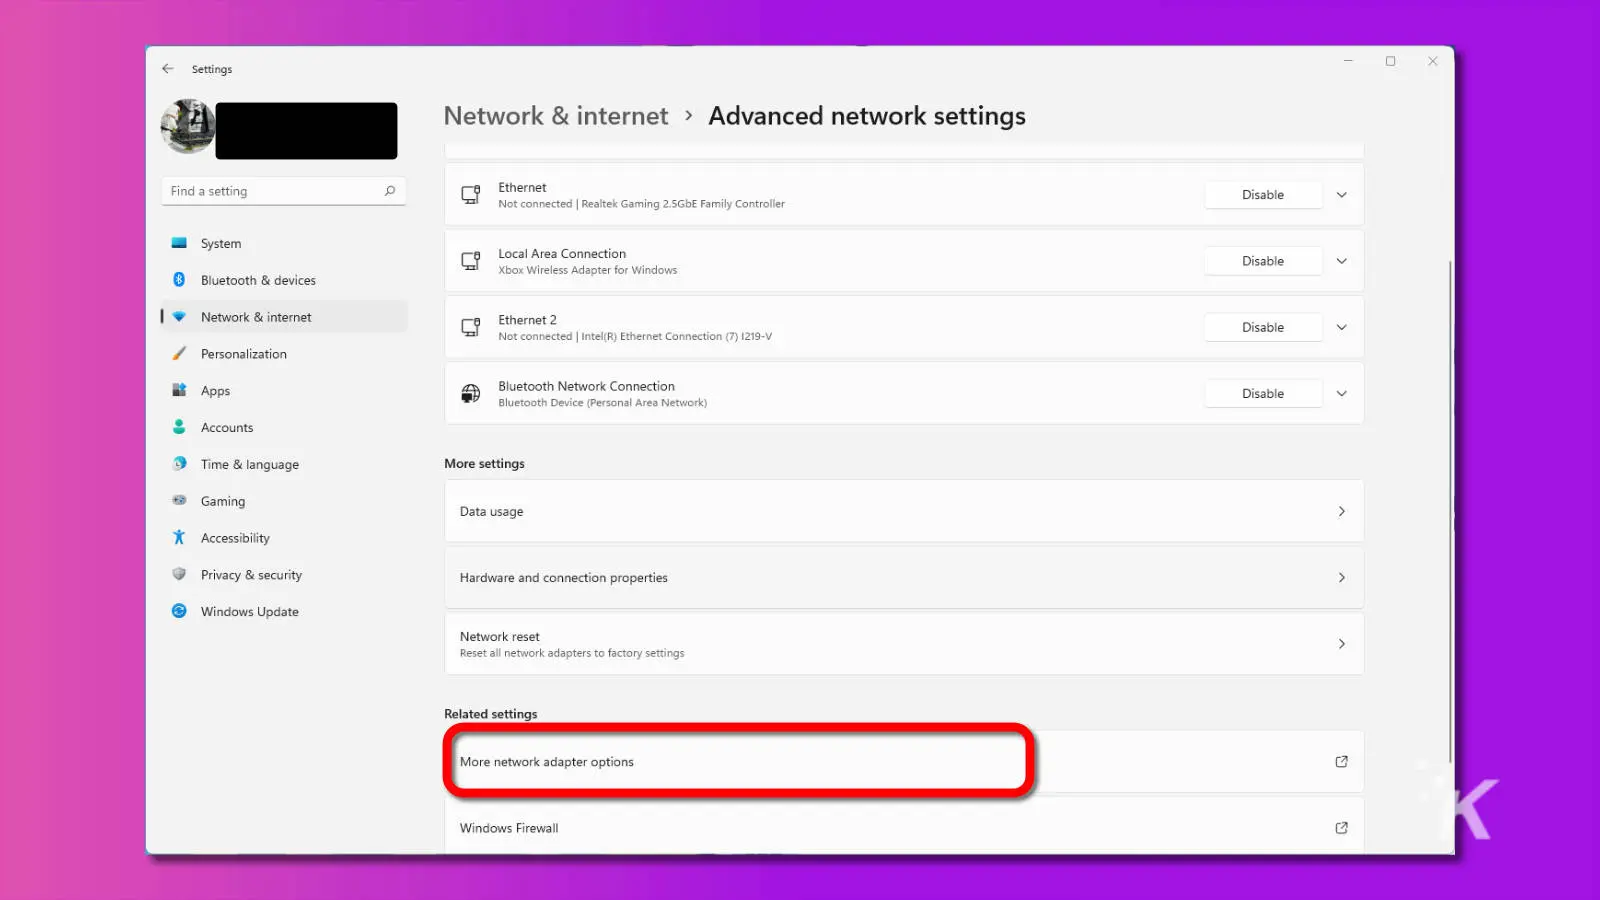
Task: Click the Bluetooth icon in sidebar
Action: click(179, 280)
